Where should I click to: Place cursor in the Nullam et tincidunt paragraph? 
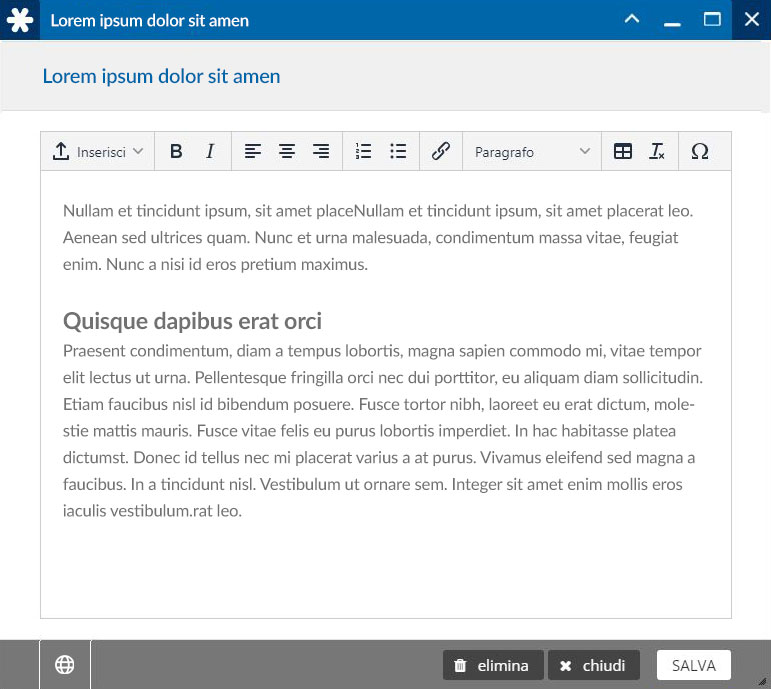tap(378, 238)
